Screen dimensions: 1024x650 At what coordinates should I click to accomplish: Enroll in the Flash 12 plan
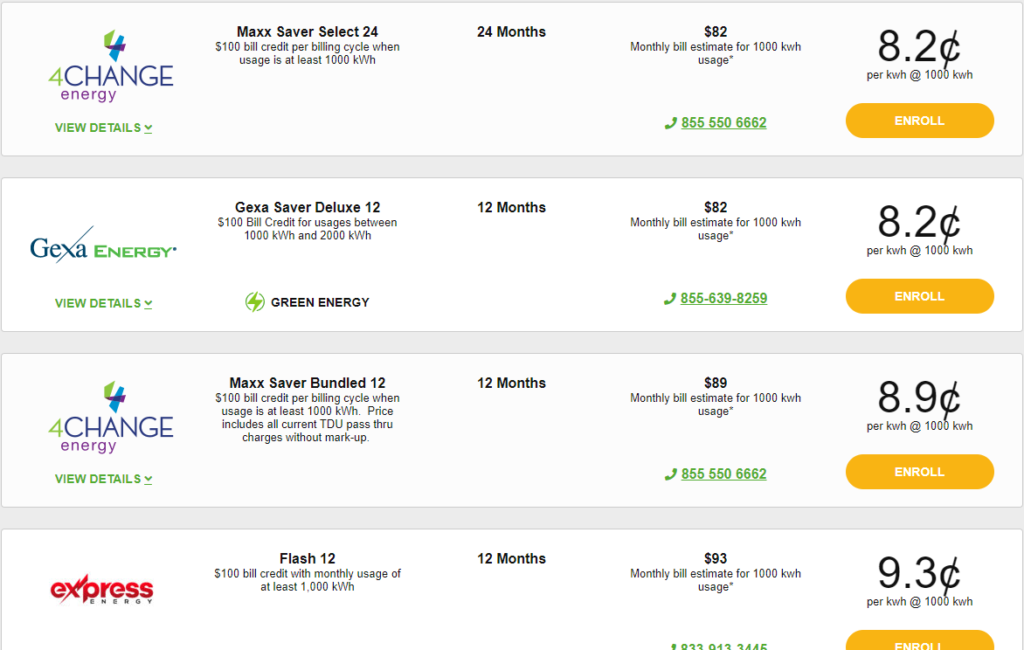(x=920, y=641)
